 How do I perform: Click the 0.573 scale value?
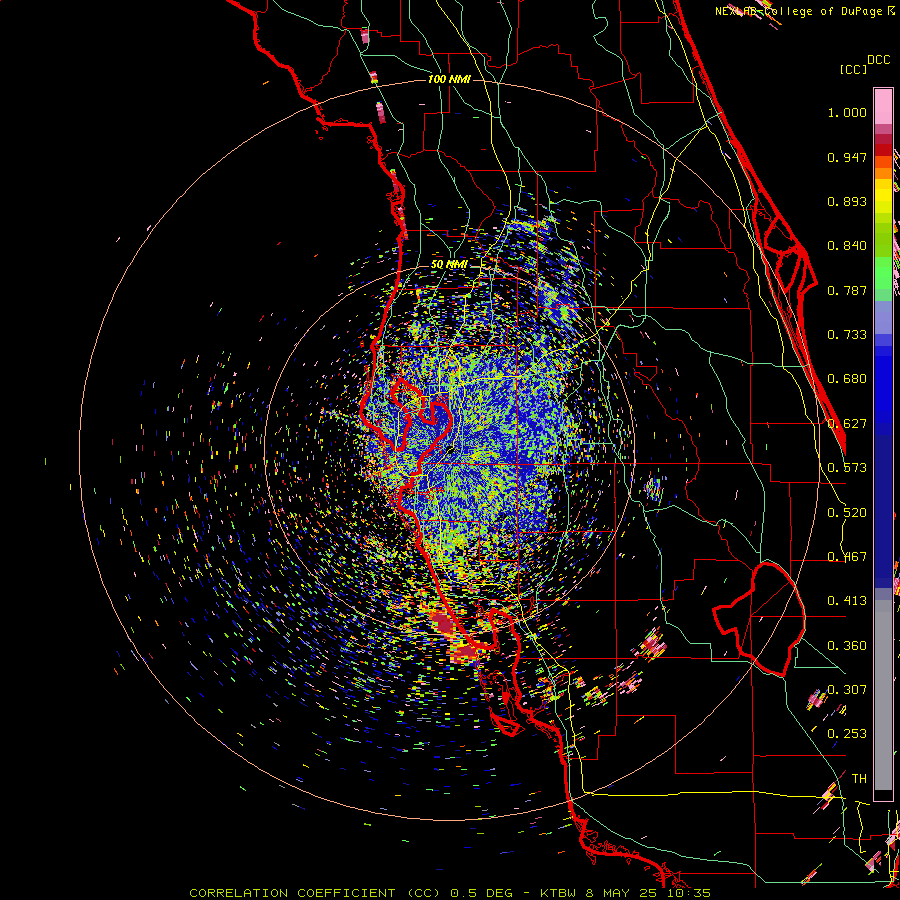(847, 468)
